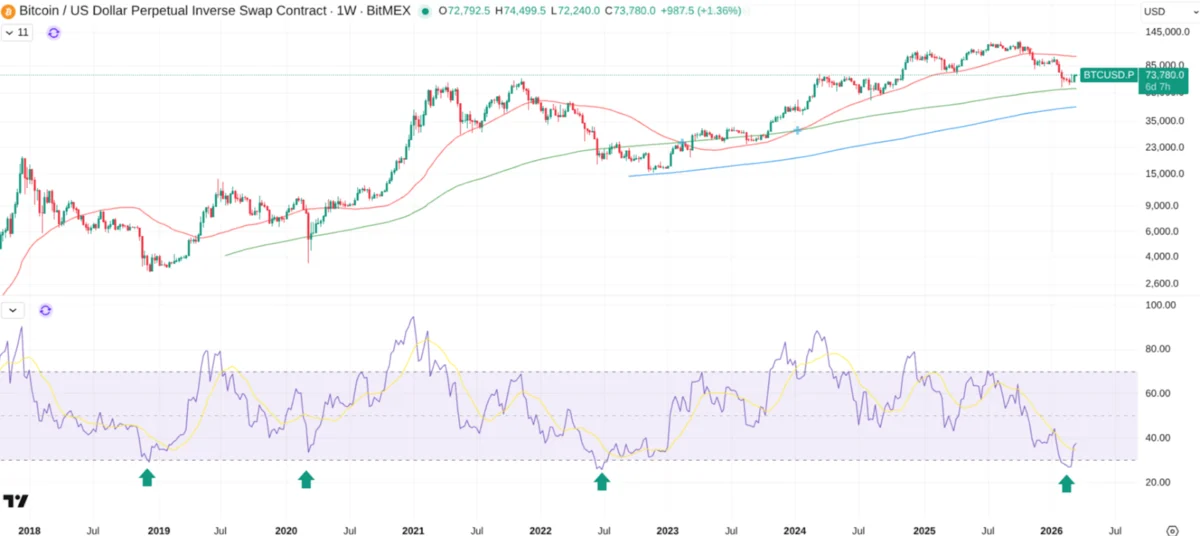Viewport: 1200px width, 536px height.
Task: Click the green arrow marker near 2020
Action: (306, 480)
